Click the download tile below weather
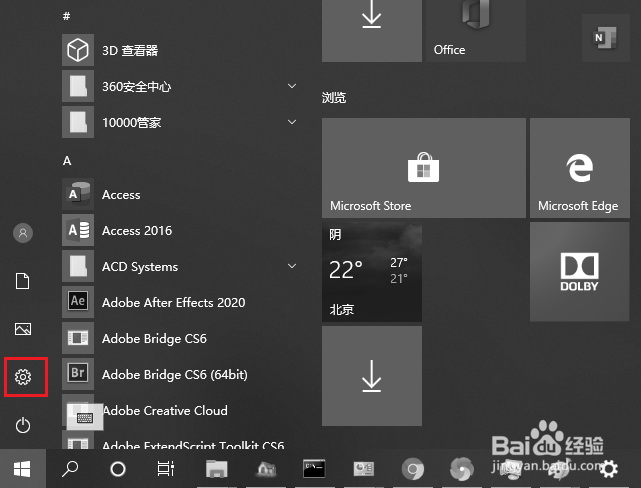Viewport: 641px width, 488px height. tap(372, 376)
